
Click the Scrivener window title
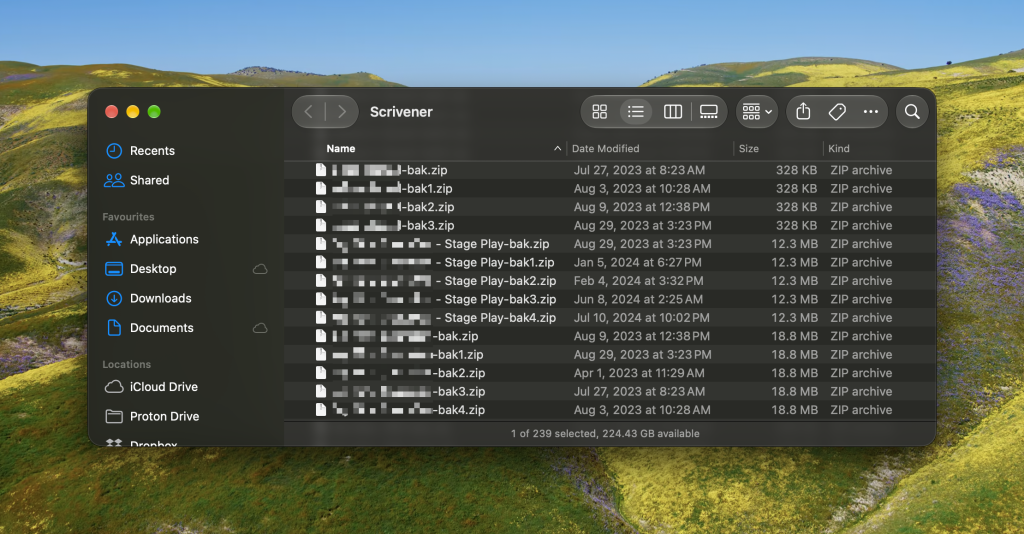(x=401, y=112)
